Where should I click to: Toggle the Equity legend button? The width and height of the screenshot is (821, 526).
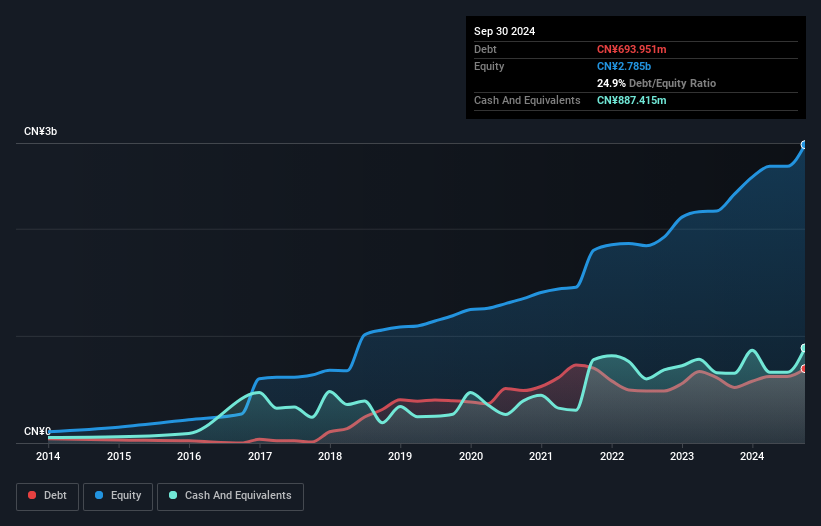pyautogui.click(x=118, y=496)
